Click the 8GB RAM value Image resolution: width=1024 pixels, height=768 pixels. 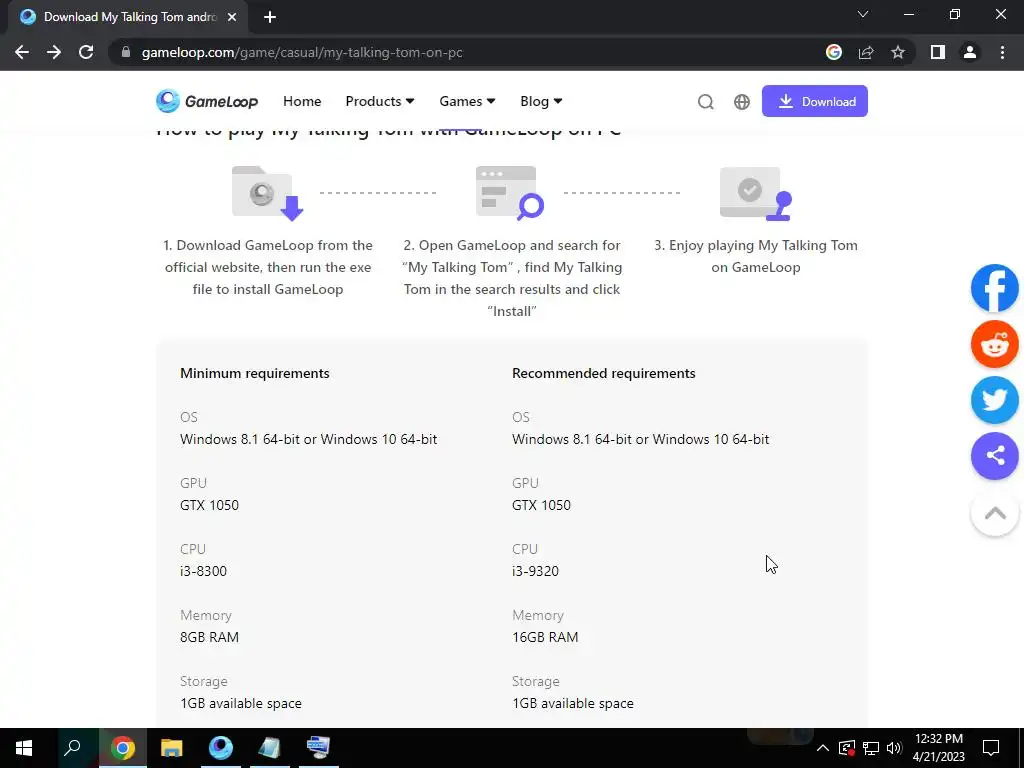coord(209,637)
